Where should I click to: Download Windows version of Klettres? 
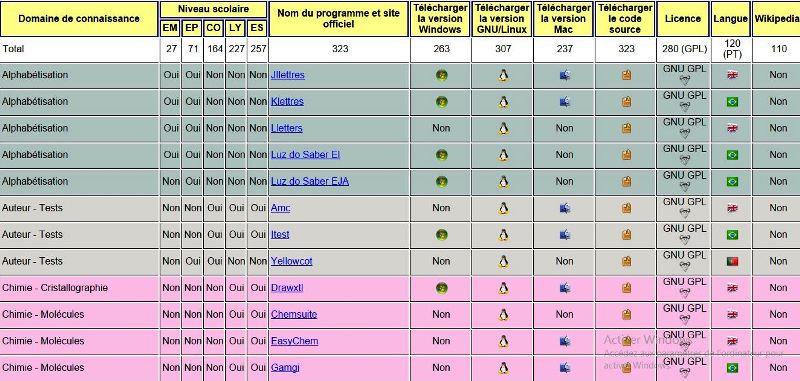pos(441,102)
